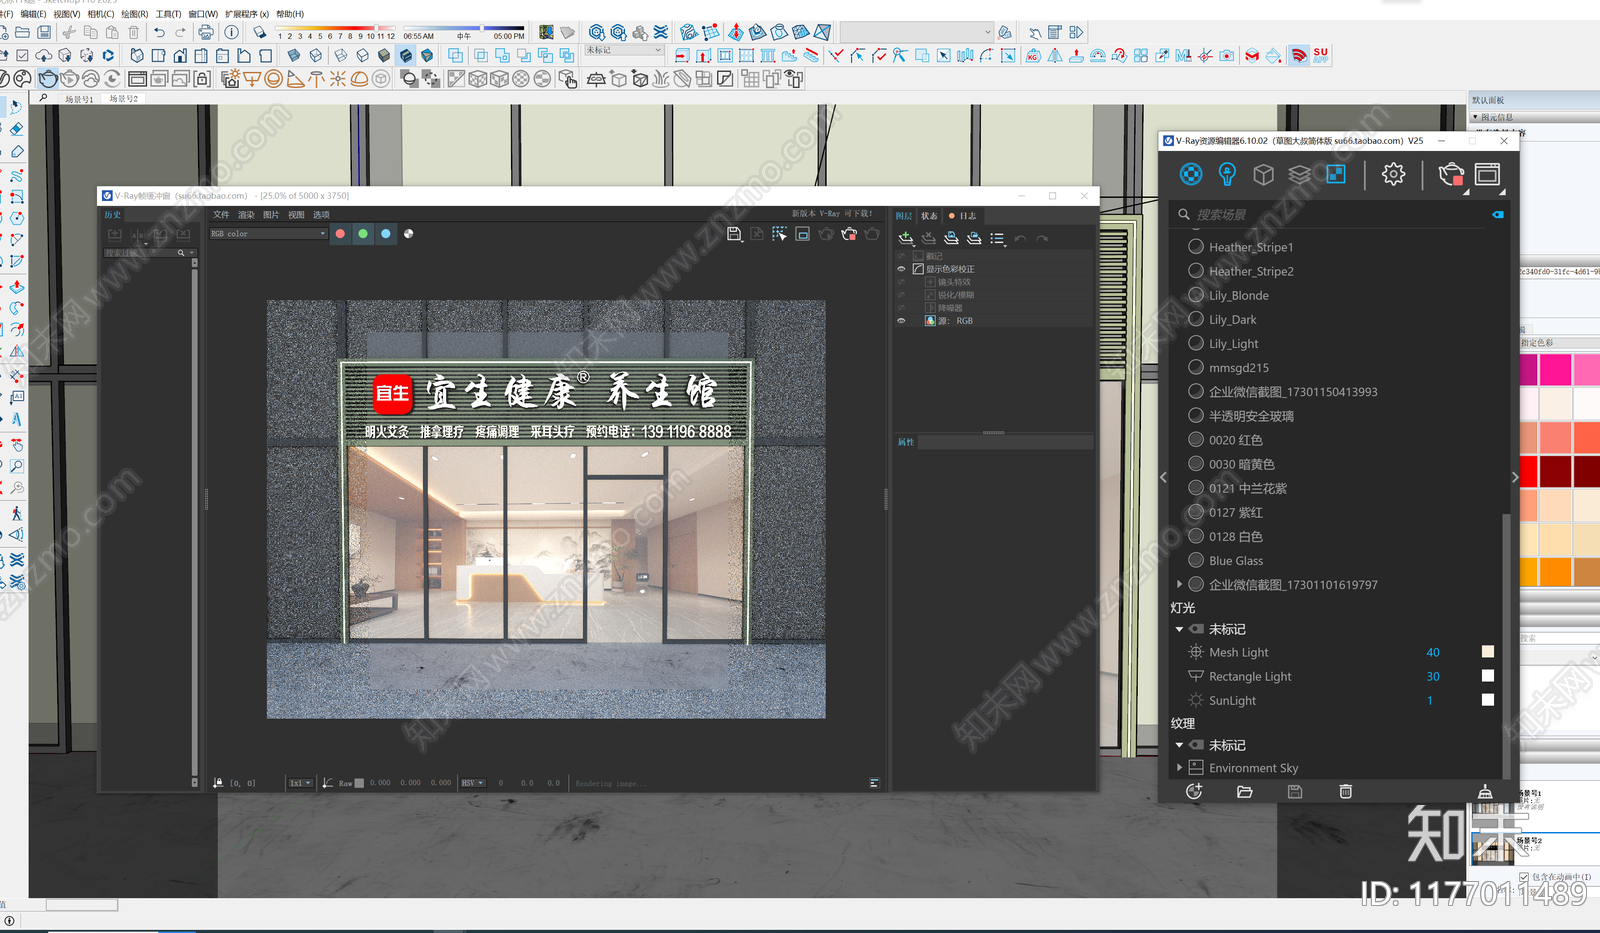Open Lights category lightbulb icon

(1227, 175)
